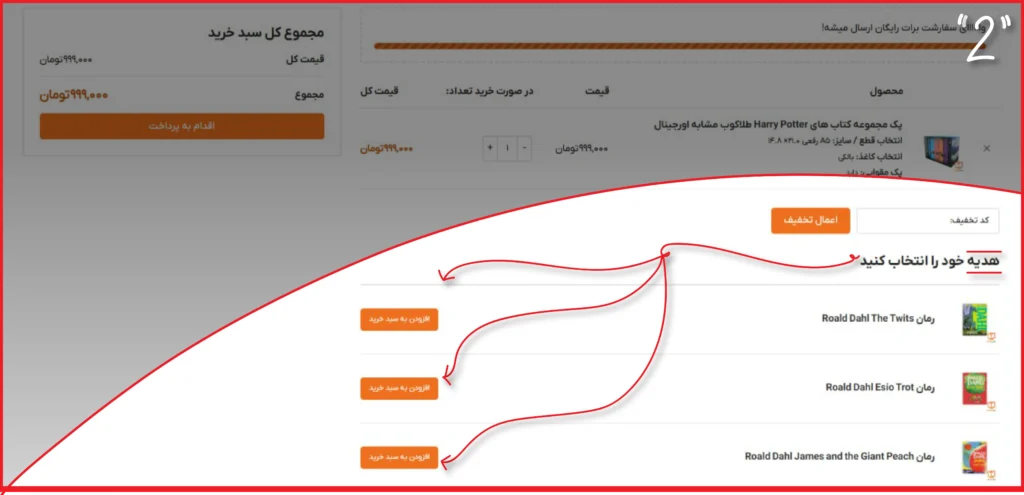
Task: Open the Harry Potter pack product title
Action: click(778, 125)
